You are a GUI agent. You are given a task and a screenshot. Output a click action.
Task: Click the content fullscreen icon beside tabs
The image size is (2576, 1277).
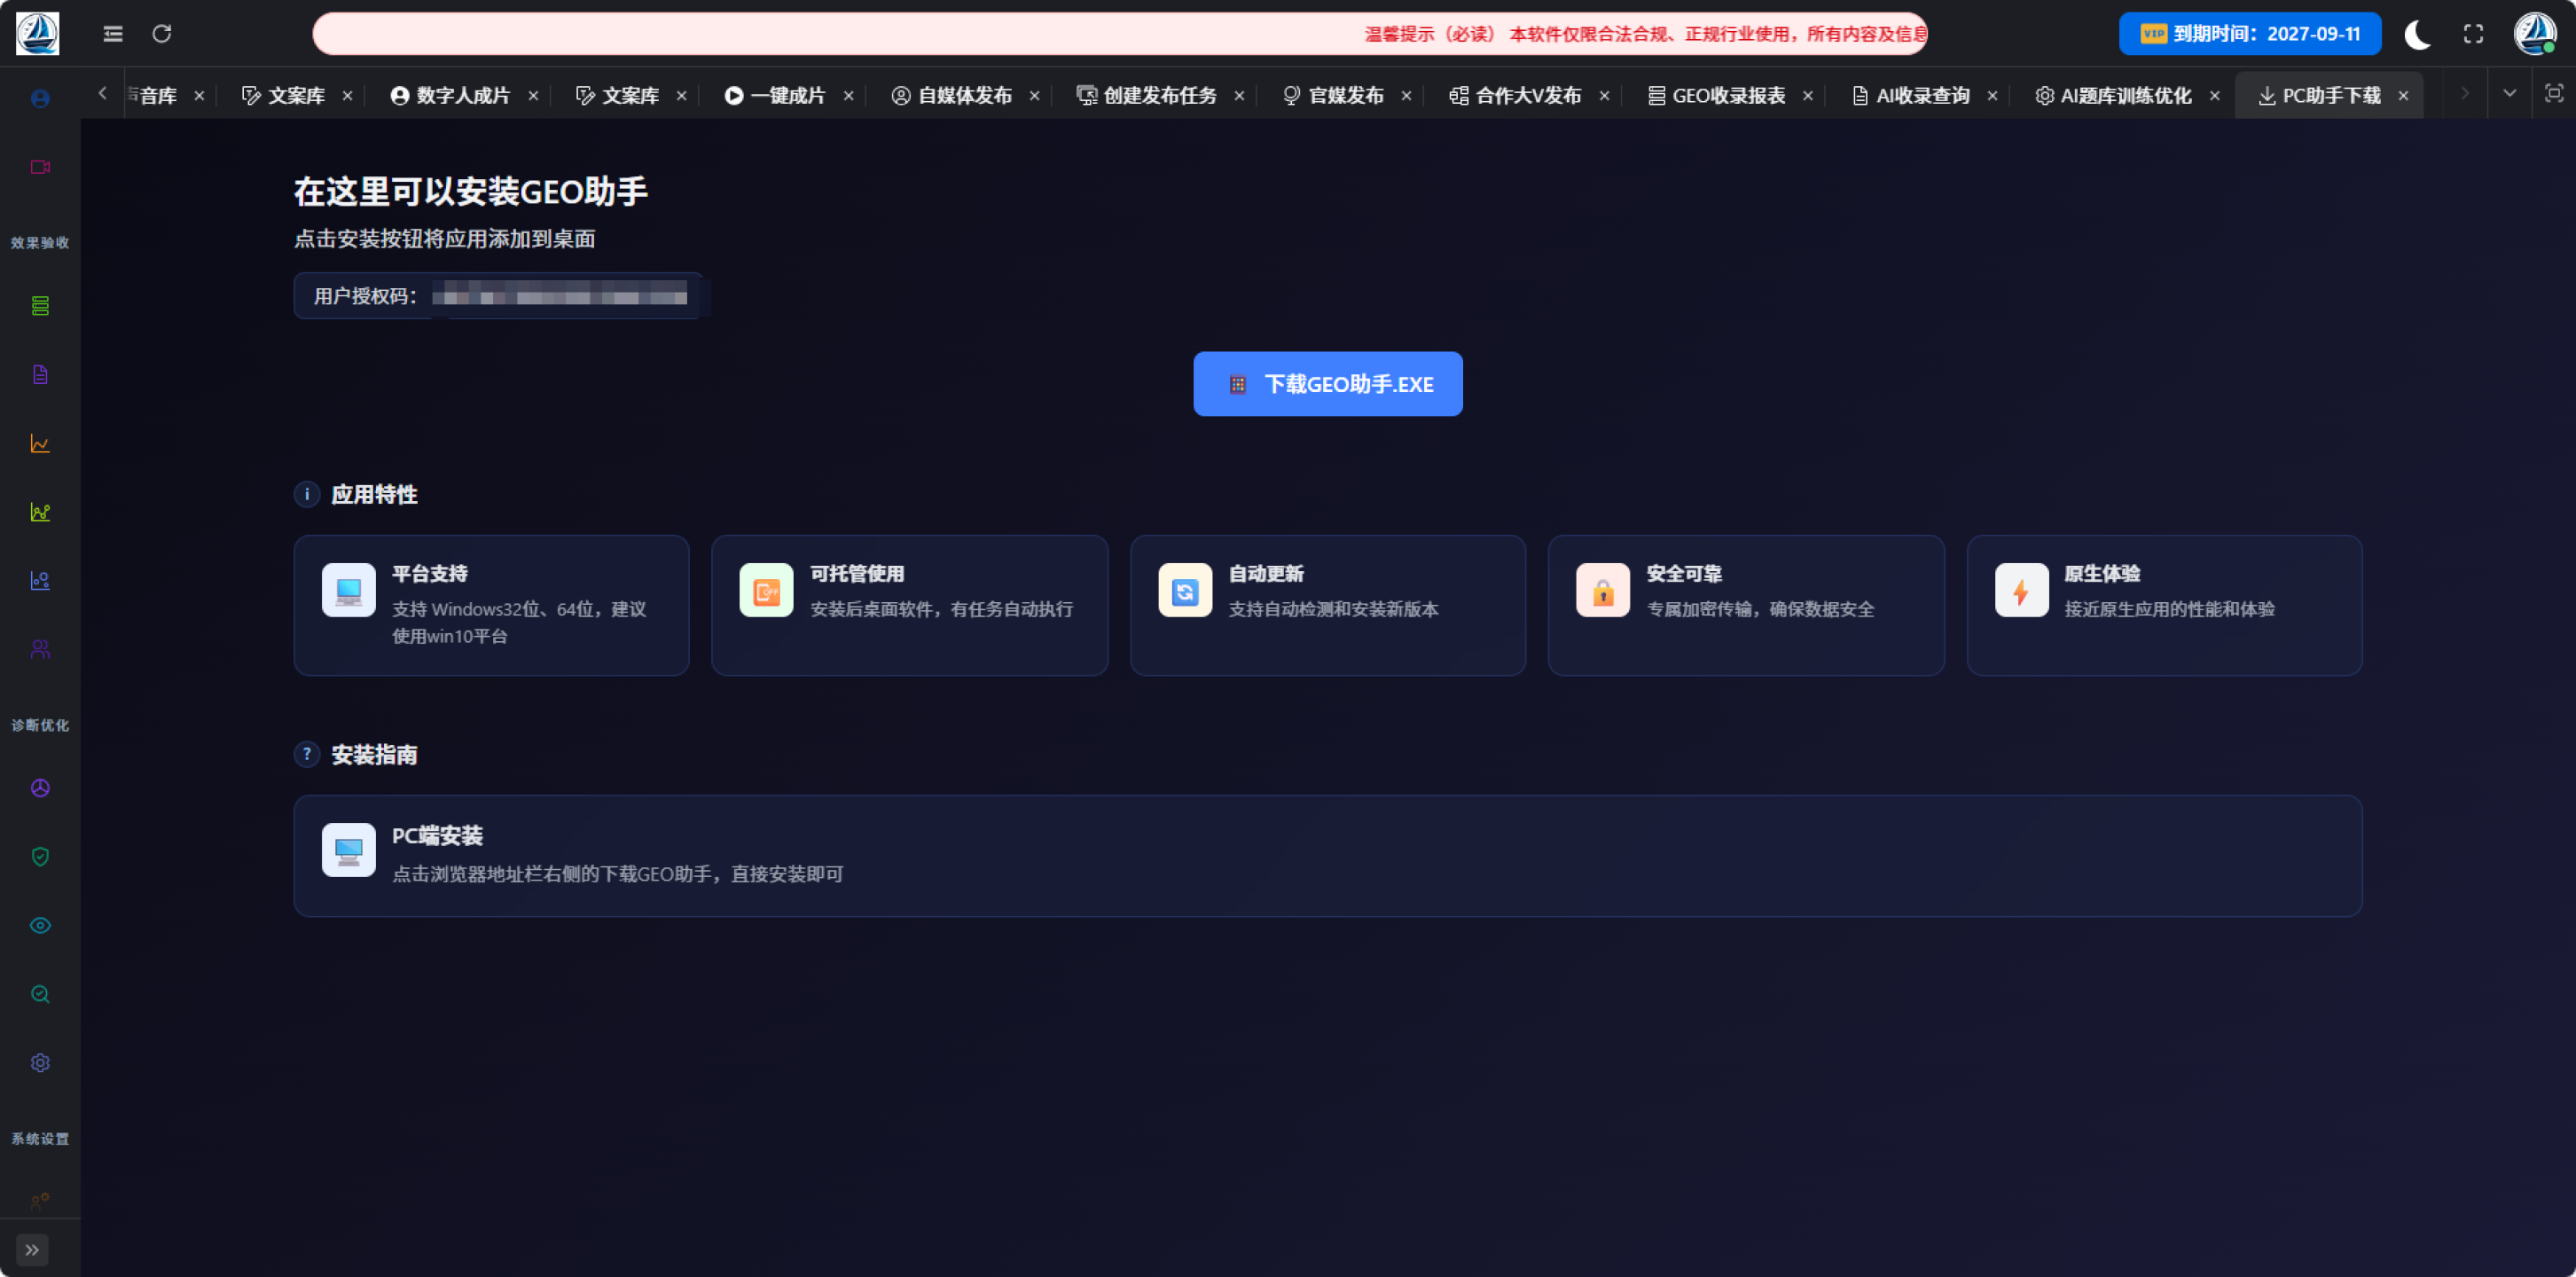click(x=2554, y=93)
